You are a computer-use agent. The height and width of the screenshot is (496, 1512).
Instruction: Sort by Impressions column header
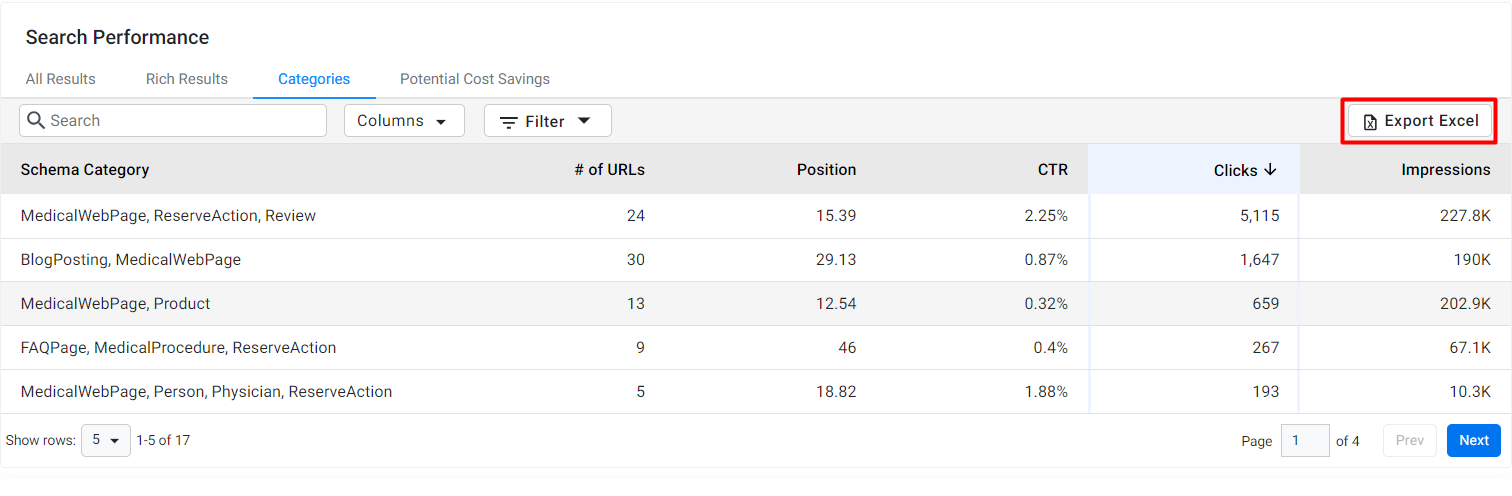tap(1446, 170)
